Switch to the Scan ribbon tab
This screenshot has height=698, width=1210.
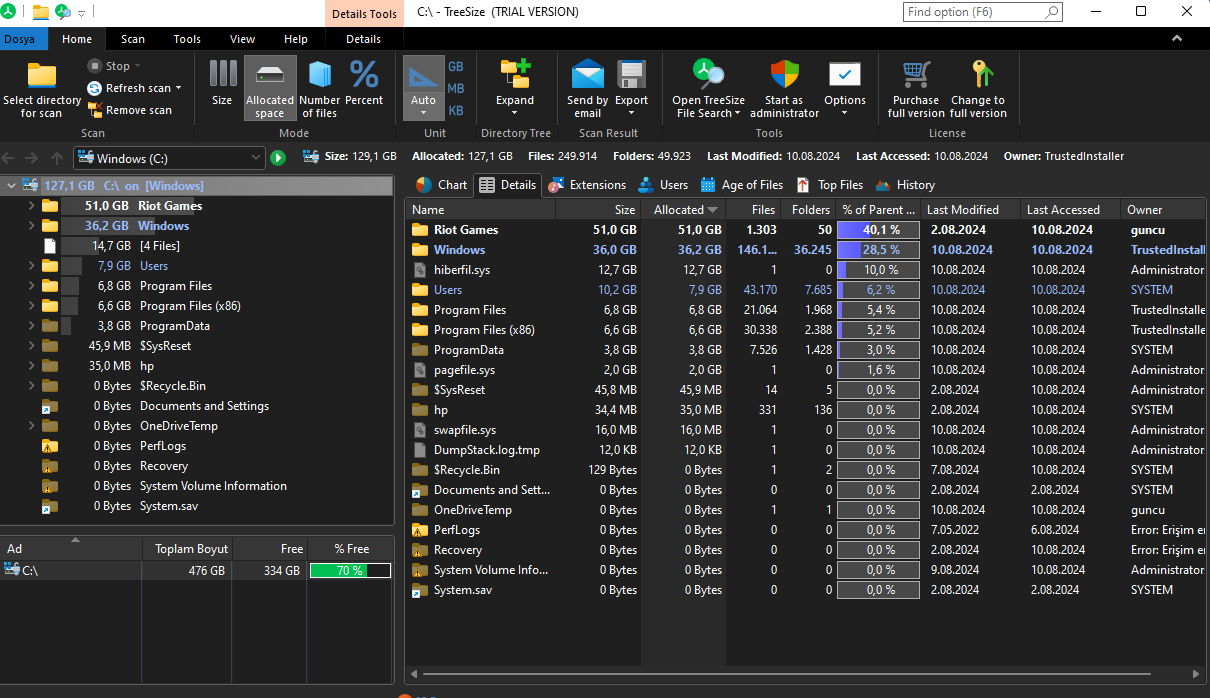coord(133,39)
